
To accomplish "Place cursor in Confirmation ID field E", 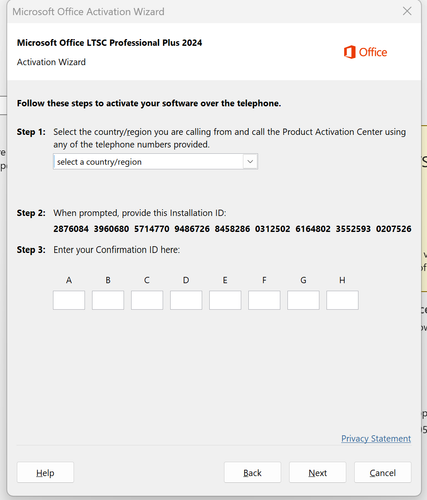I will coord(225,300).
